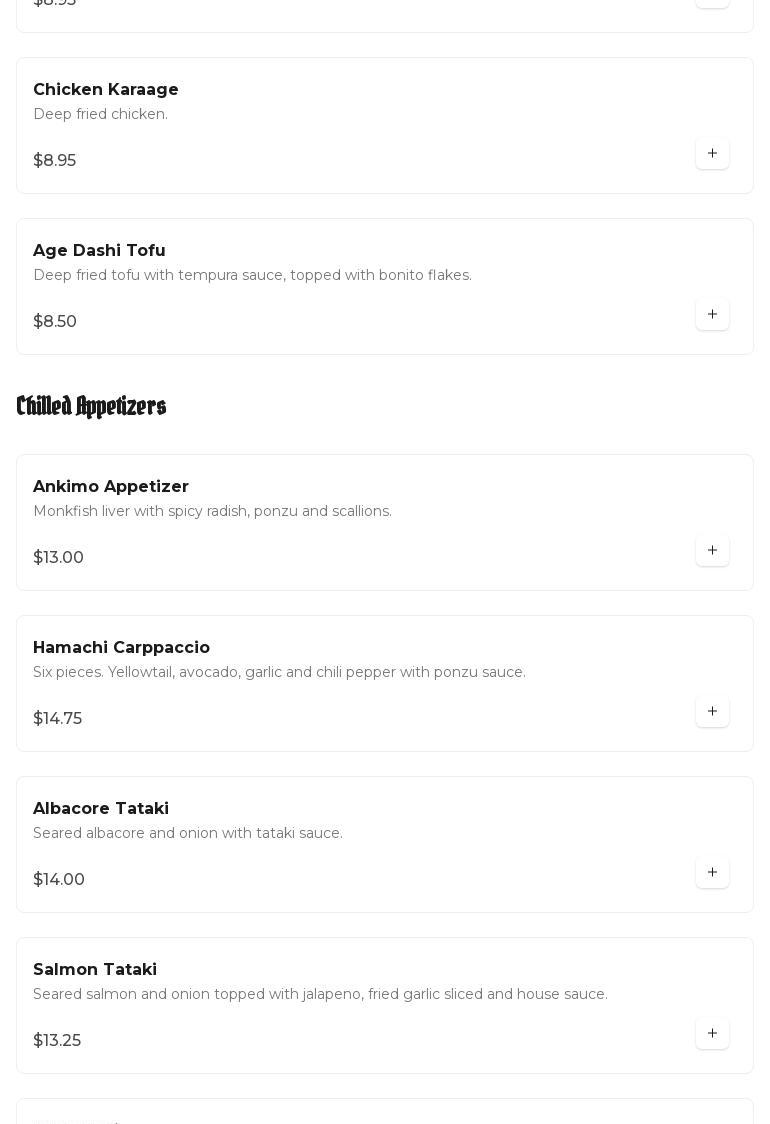Click the $14.75 Hamachi Carppaccio price
Screen dimensions: 770x1124
pos(58,719)
